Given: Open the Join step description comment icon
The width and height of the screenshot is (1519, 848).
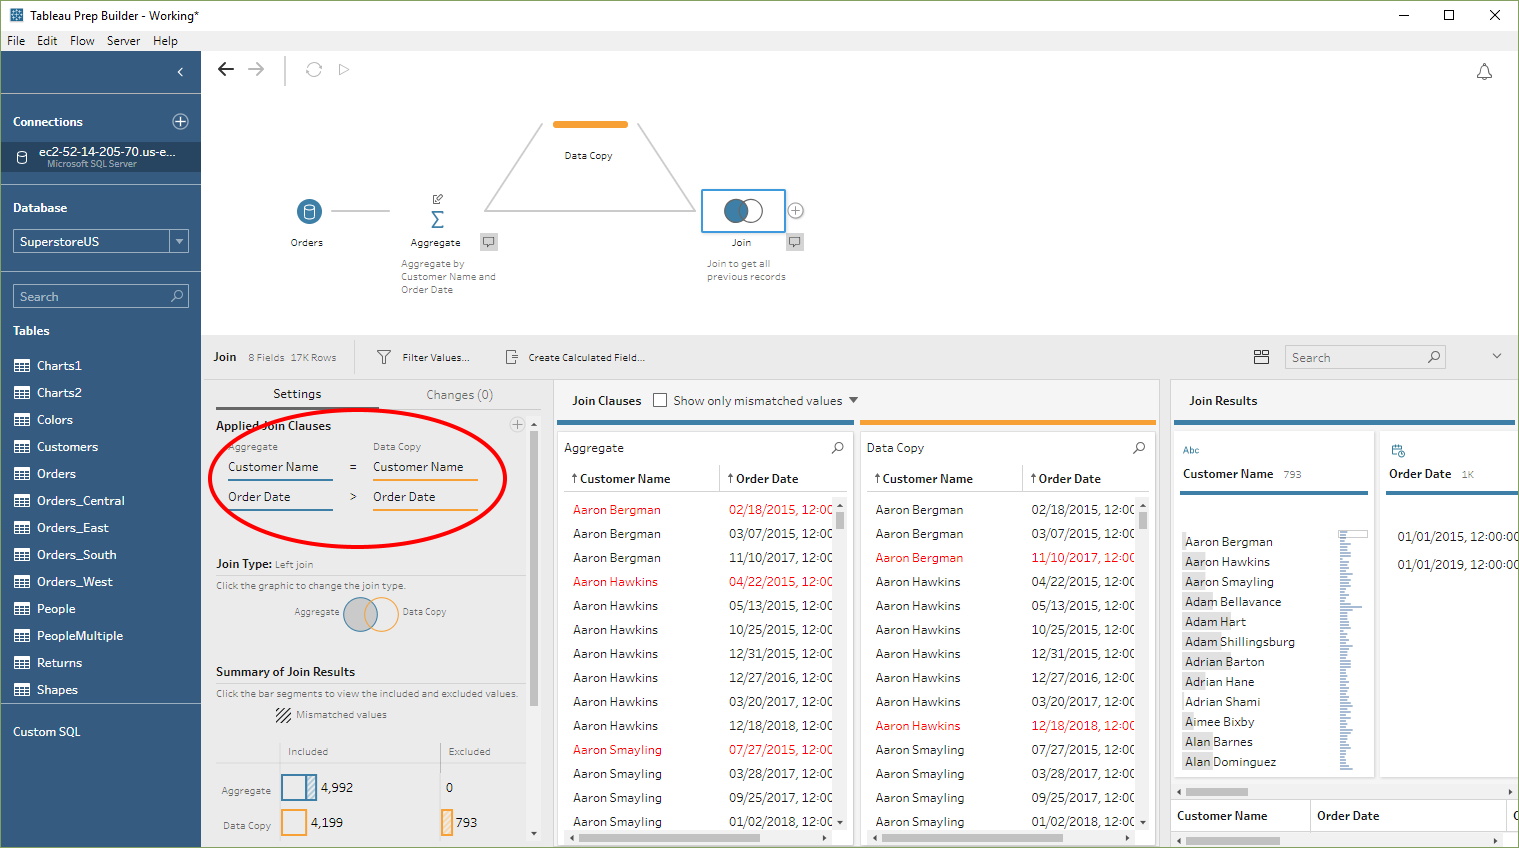Looking at the screenshot, I should coord(794,242).
